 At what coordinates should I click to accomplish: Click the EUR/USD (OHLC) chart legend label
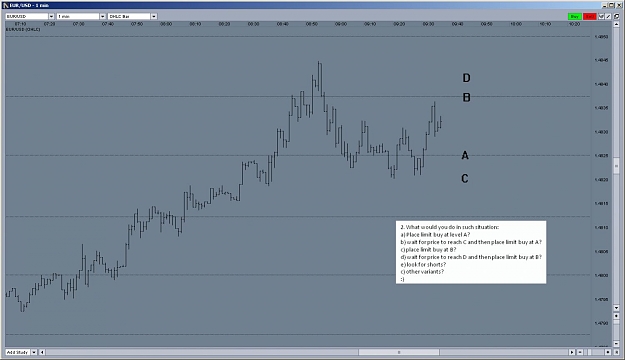coord(23,30)
